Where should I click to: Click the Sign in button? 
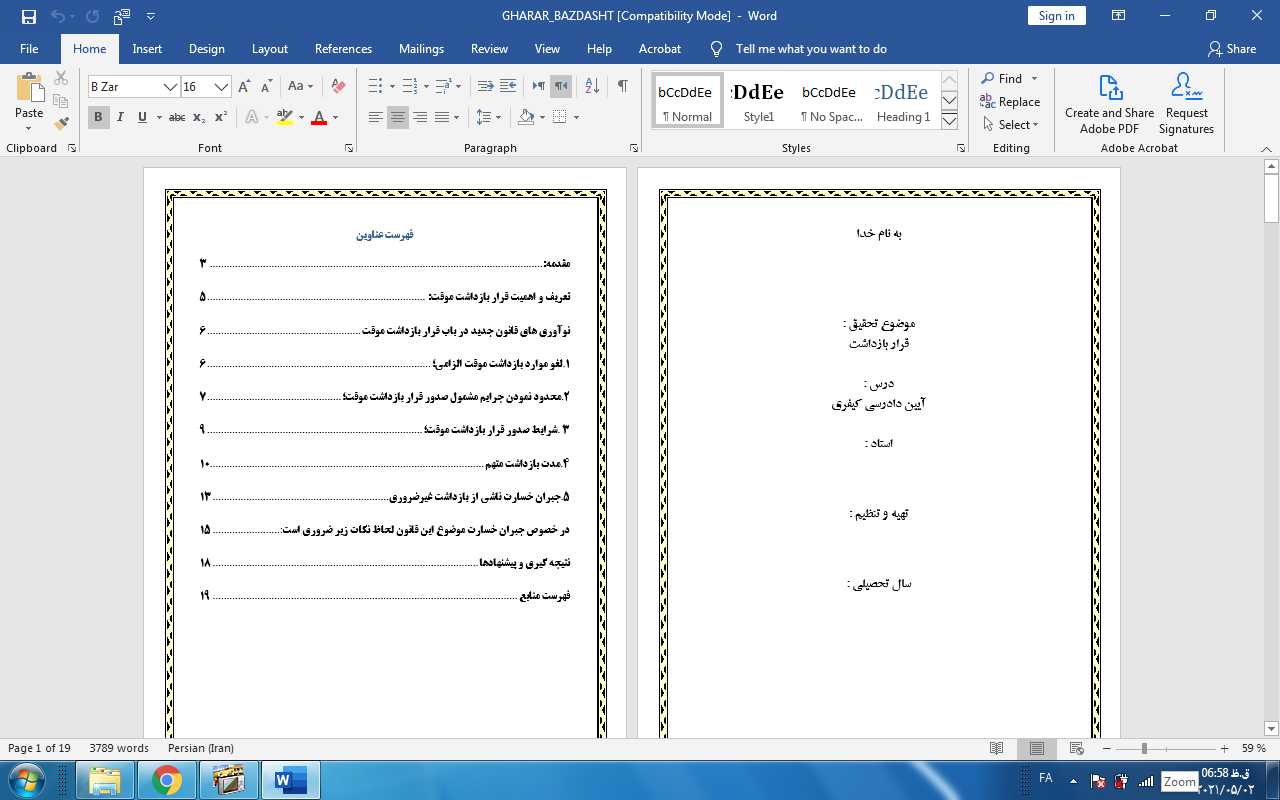point(1056,16)
